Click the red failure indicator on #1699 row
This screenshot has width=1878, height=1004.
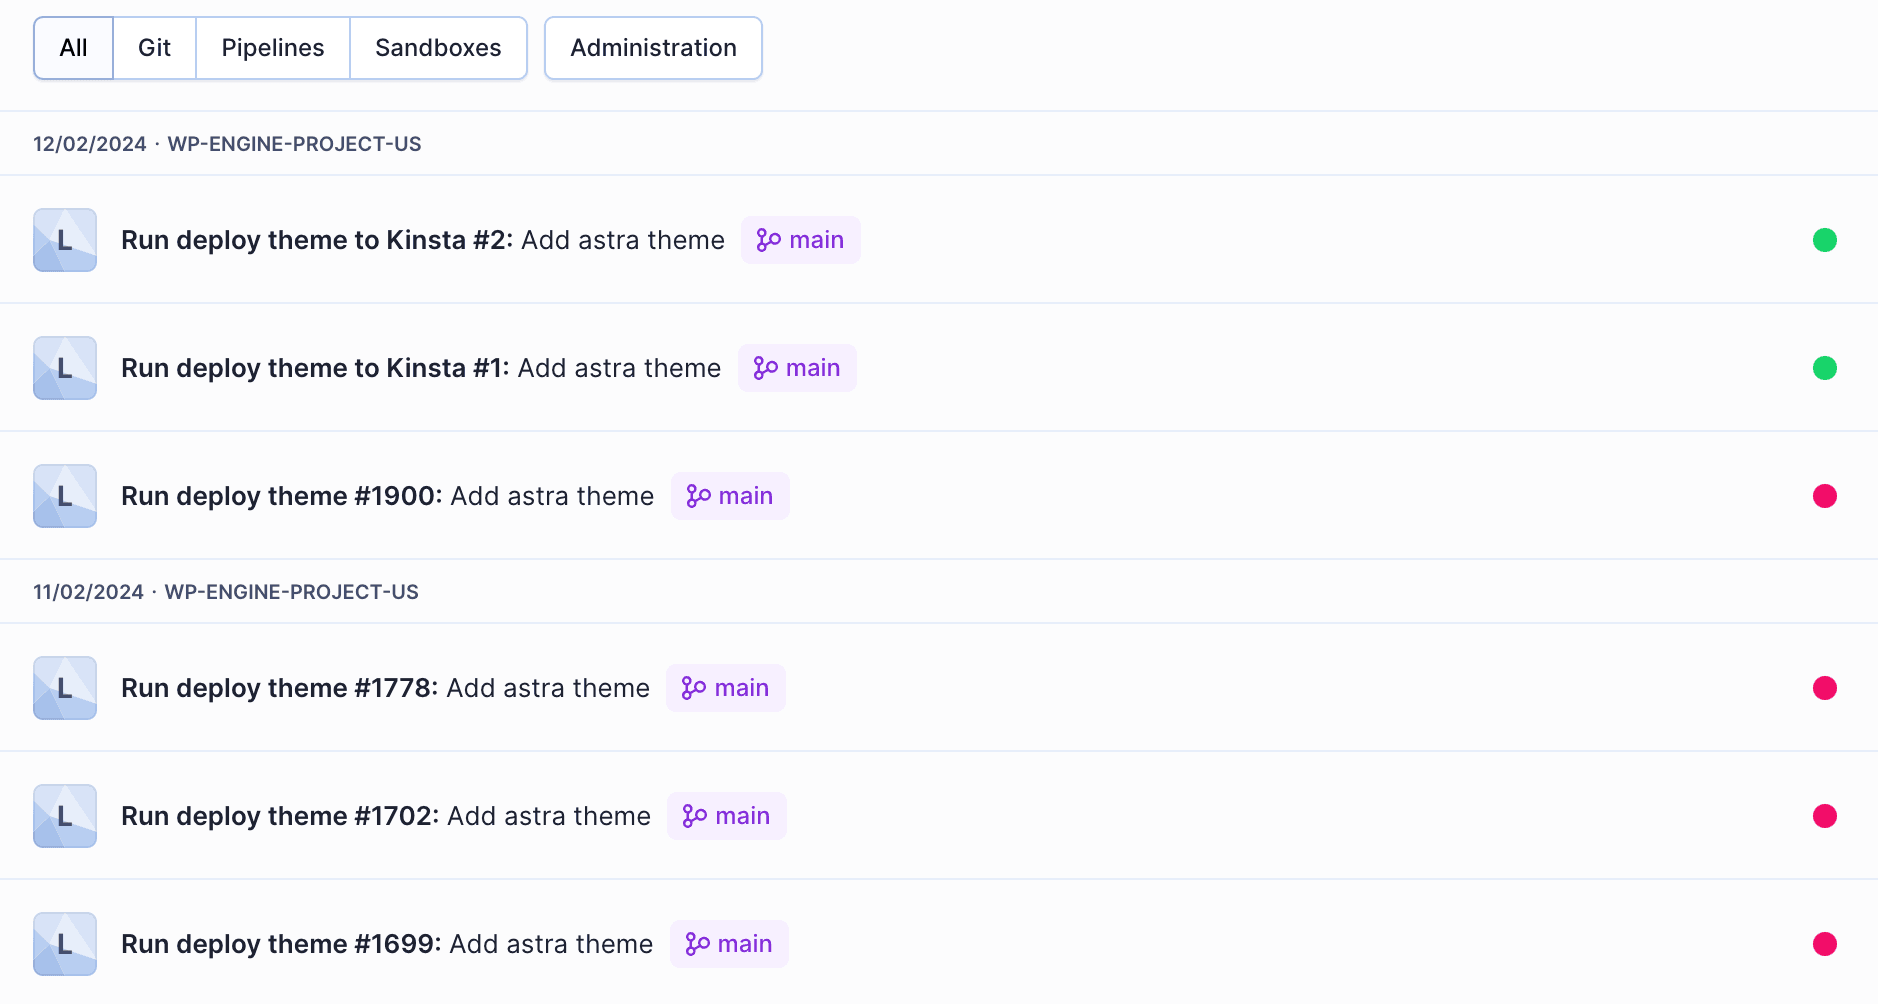(1827, 943)
